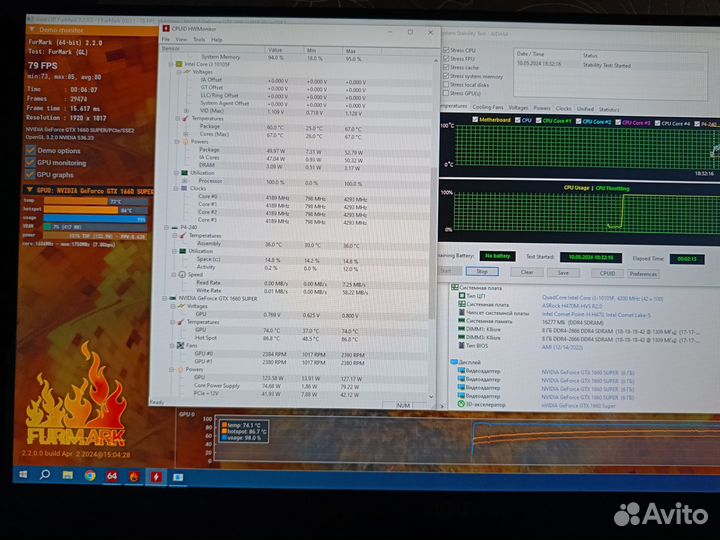Open File Explorer from taskbar
The height and width of the screenshot is (540, 720).
(x=68, y=475)
